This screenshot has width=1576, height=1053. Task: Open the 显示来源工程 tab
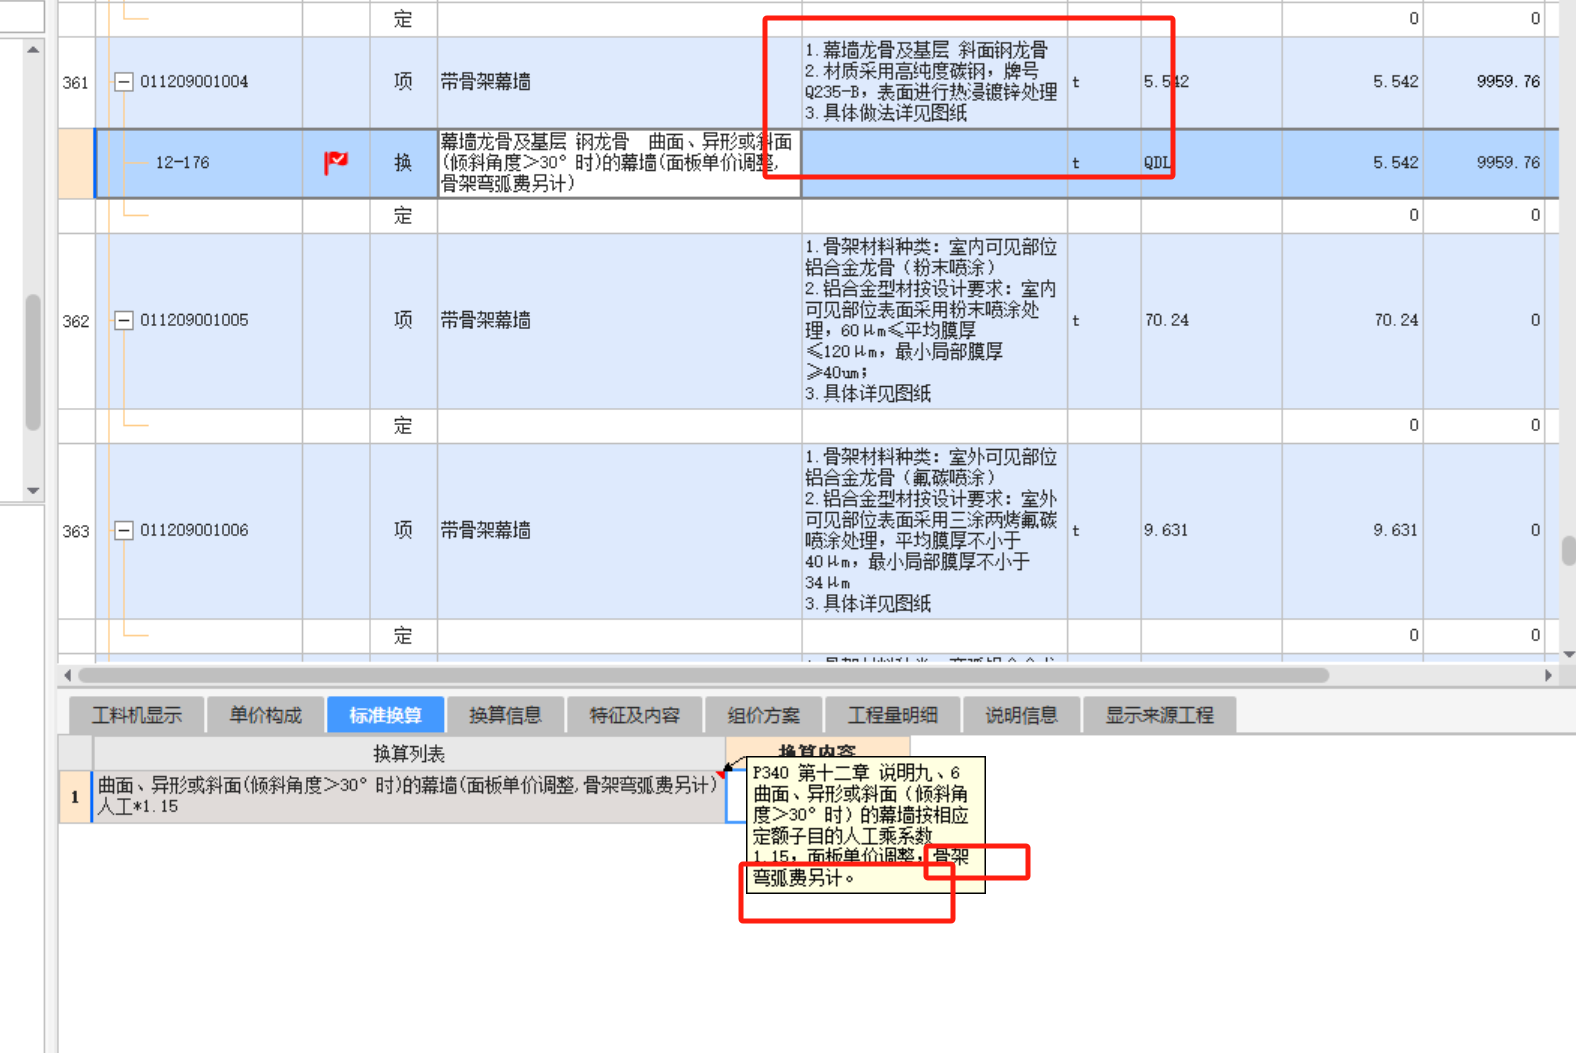(x=1159, y=715)
